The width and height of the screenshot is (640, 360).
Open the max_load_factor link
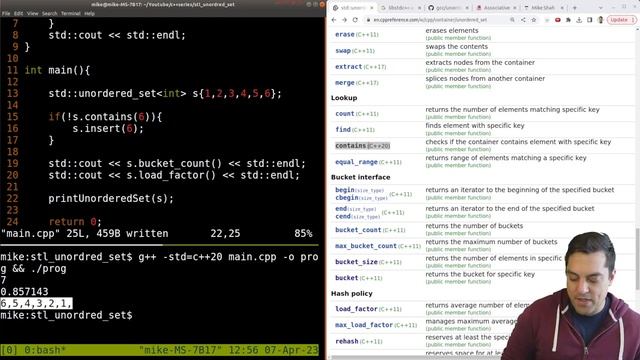pos(364,325)
